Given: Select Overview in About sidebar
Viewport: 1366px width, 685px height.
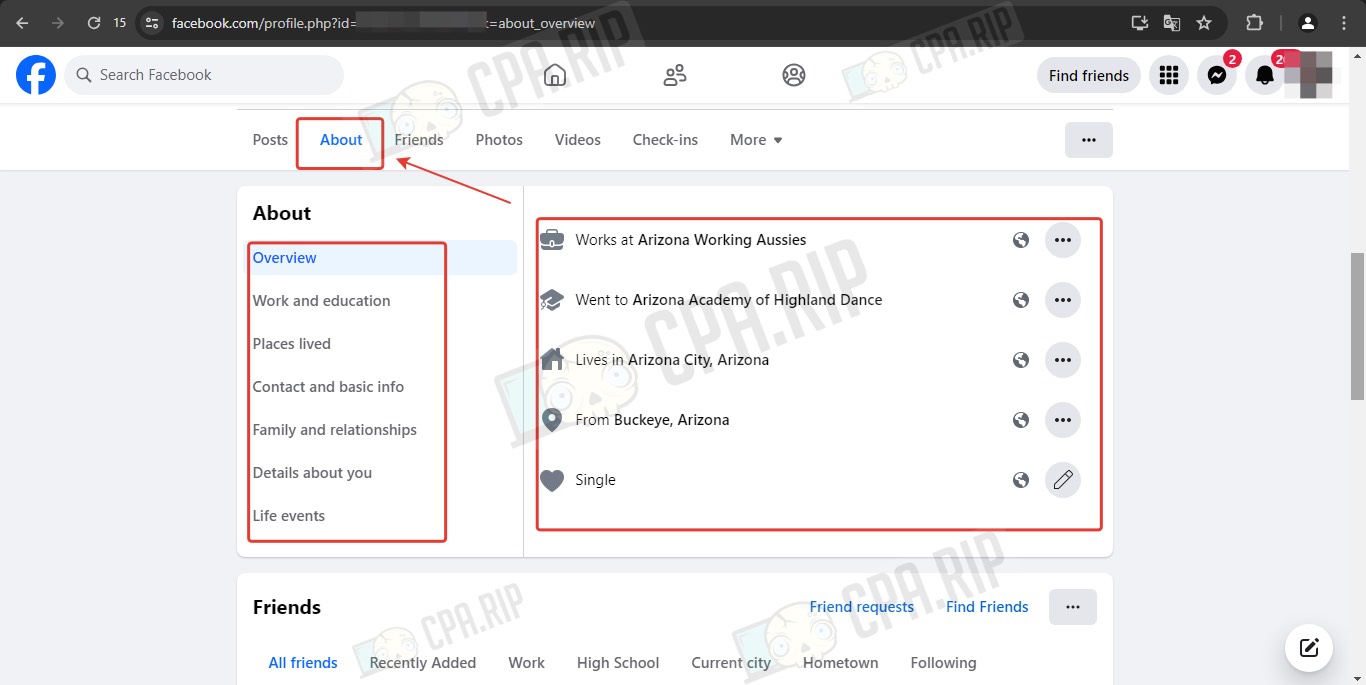Looking at the screenshot, I should pos(381,258).
